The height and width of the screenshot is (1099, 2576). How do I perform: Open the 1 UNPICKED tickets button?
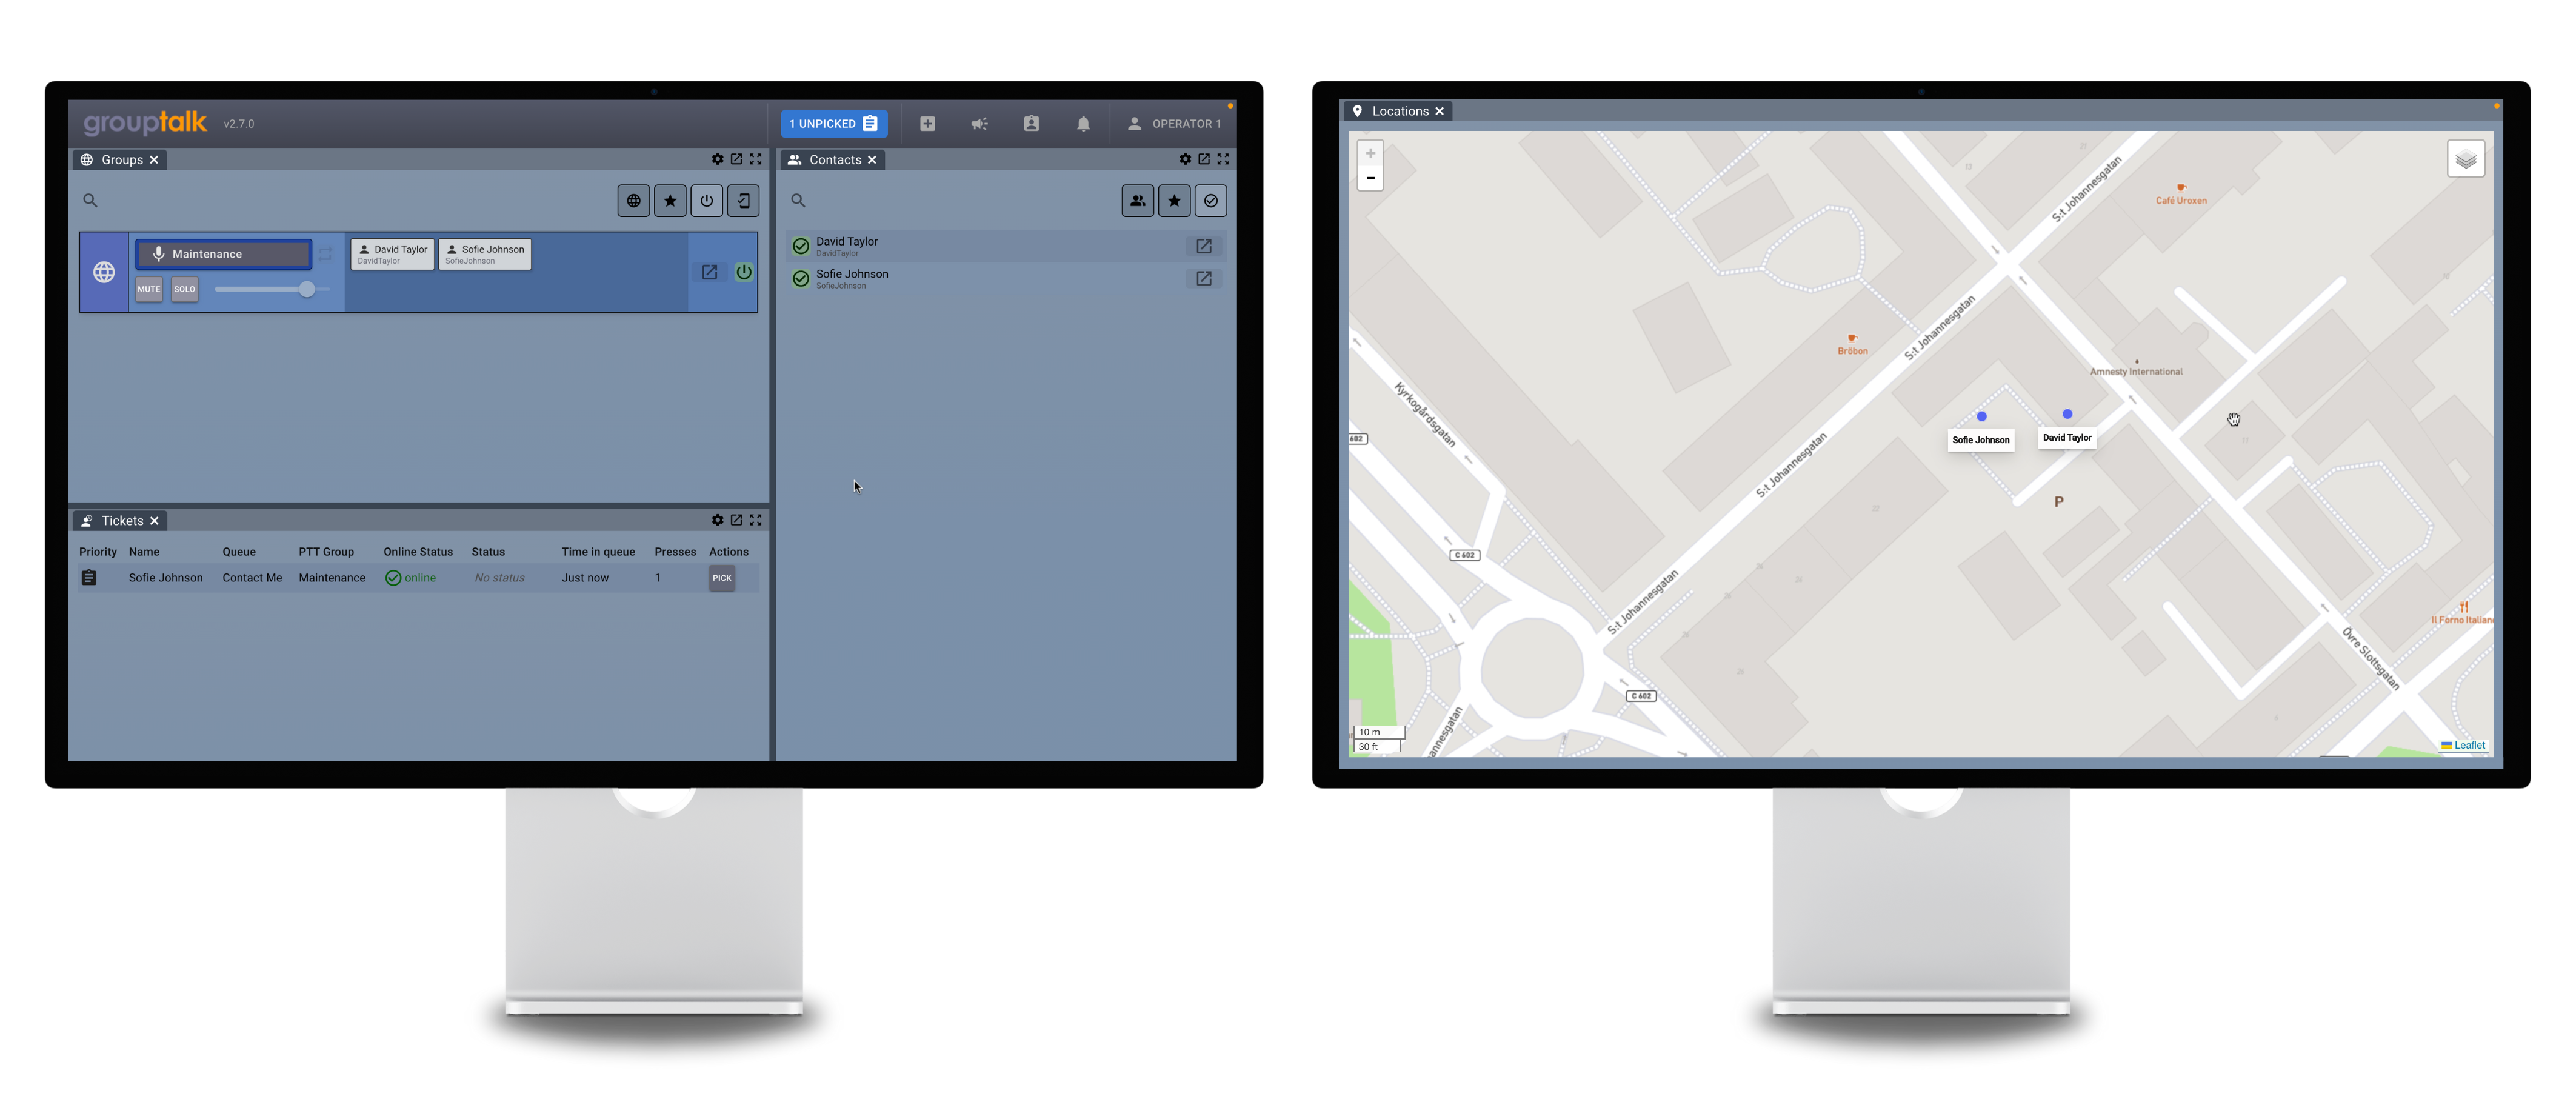[833, 123]
